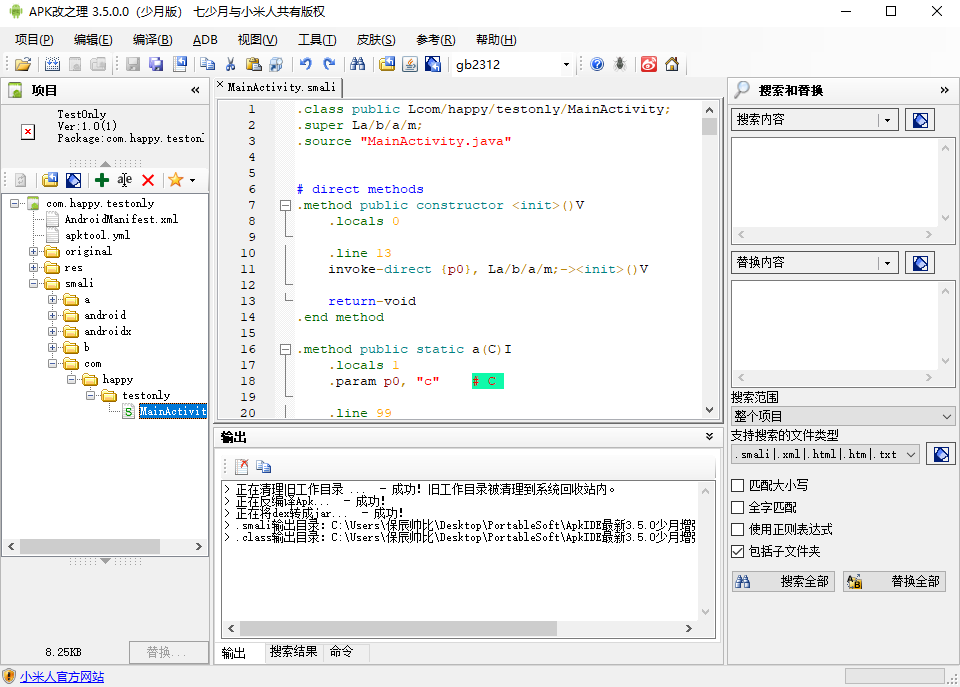This screenshot has height=687, width=960.
Task: Click the undo arrow in the toolbar
Action: pyautogui.click(x=306, y=65)
